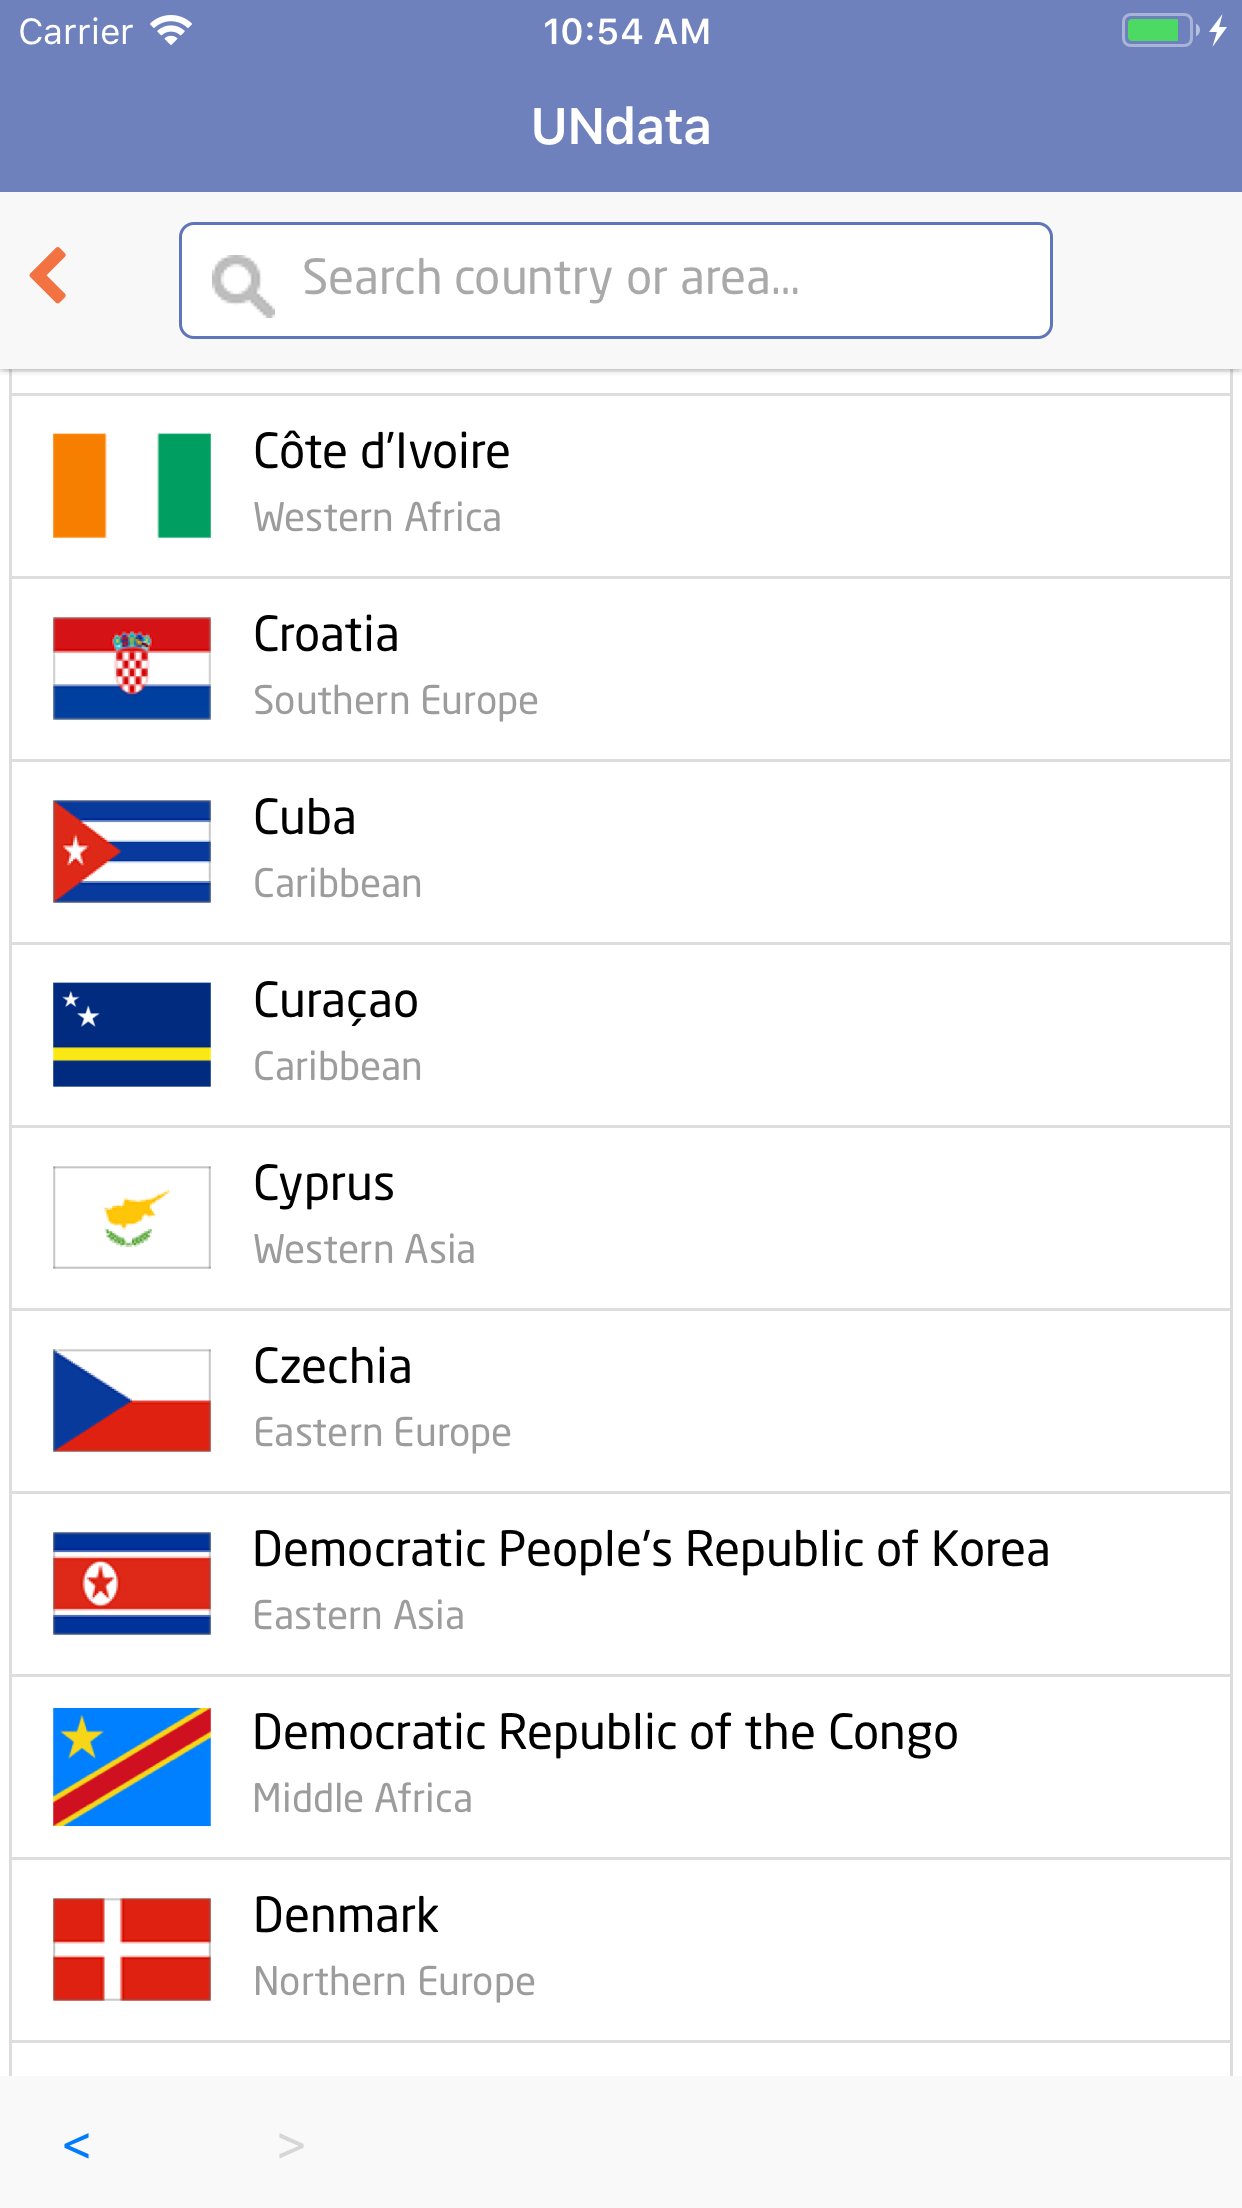Tap the UNdata title header

point(621,127)
